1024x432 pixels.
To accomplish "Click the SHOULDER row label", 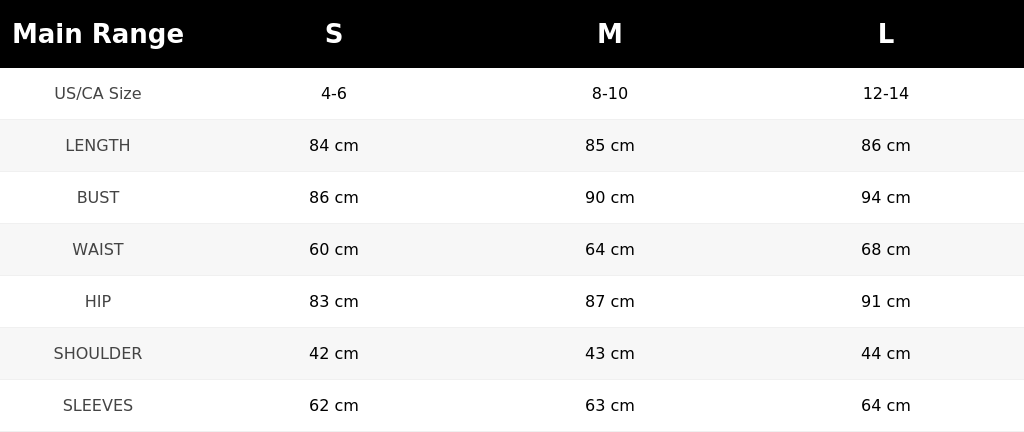I will point(98,354).
